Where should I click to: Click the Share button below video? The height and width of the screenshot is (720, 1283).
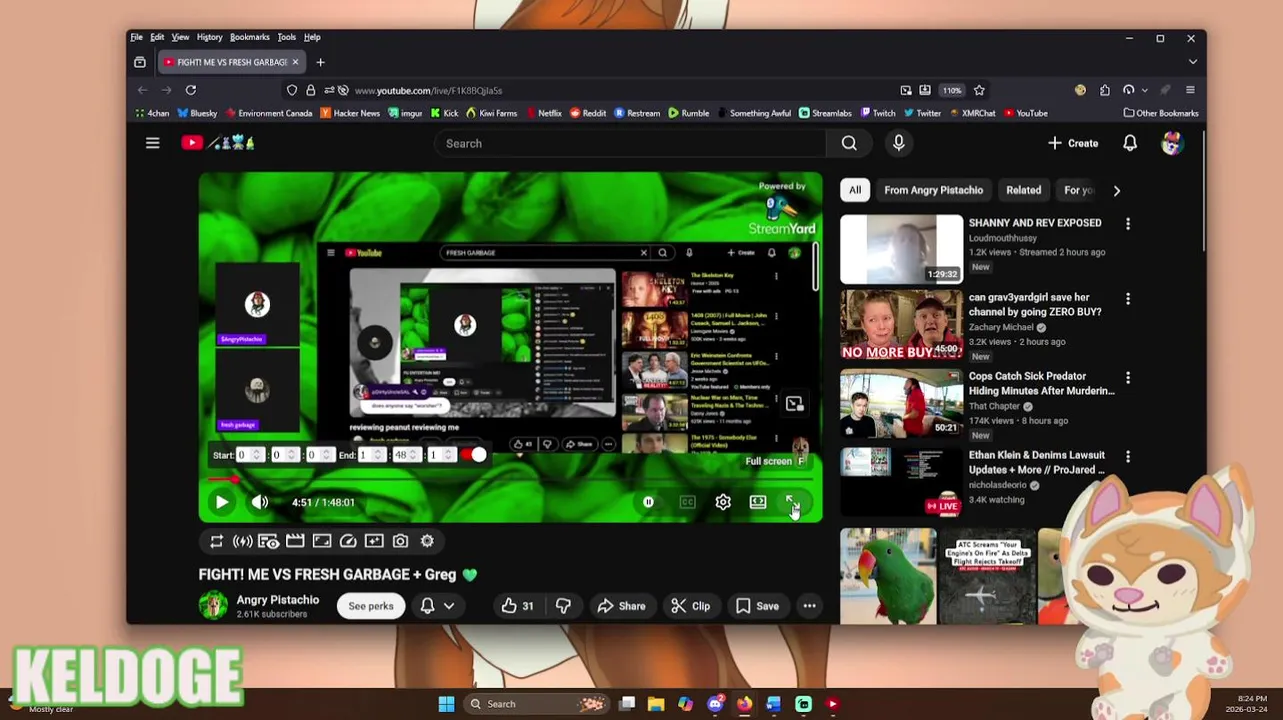pos(621,606)
